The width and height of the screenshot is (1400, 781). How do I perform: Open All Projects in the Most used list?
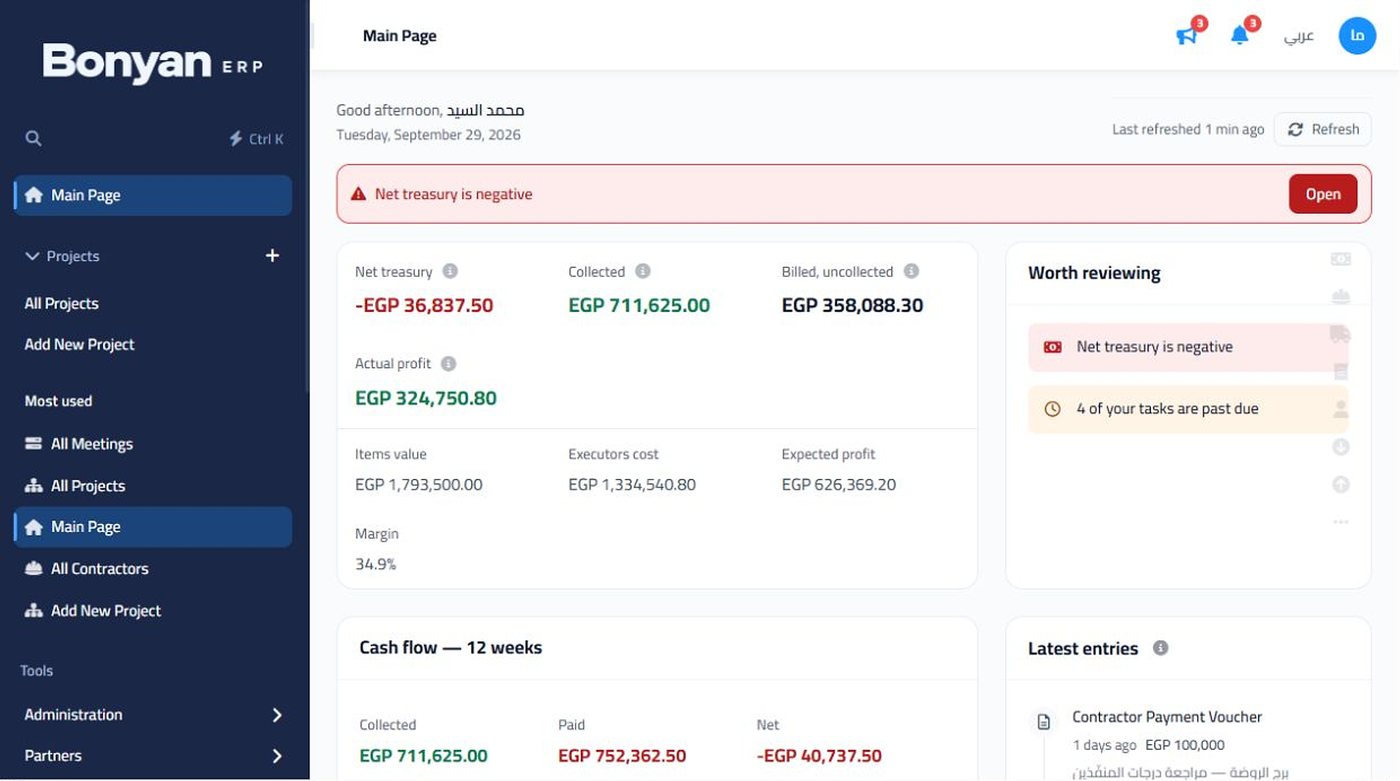coord(152,486)
